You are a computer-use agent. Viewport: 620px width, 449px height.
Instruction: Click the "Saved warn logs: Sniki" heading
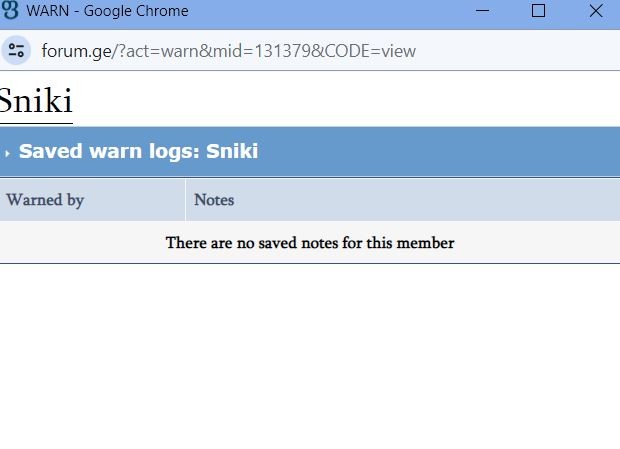tap(138, 152)
